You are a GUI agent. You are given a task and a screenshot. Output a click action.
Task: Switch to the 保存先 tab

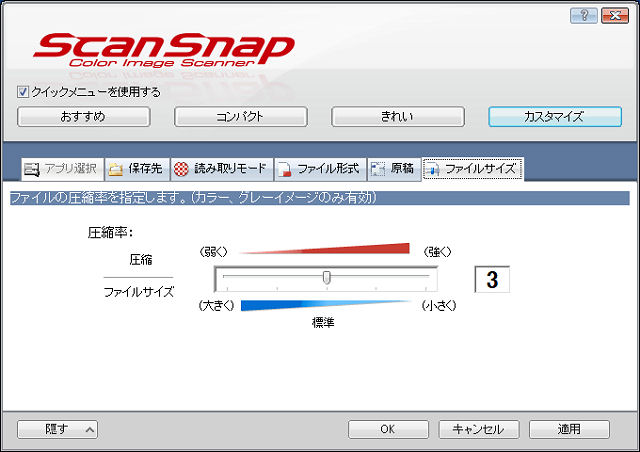[x=137, y=169]
